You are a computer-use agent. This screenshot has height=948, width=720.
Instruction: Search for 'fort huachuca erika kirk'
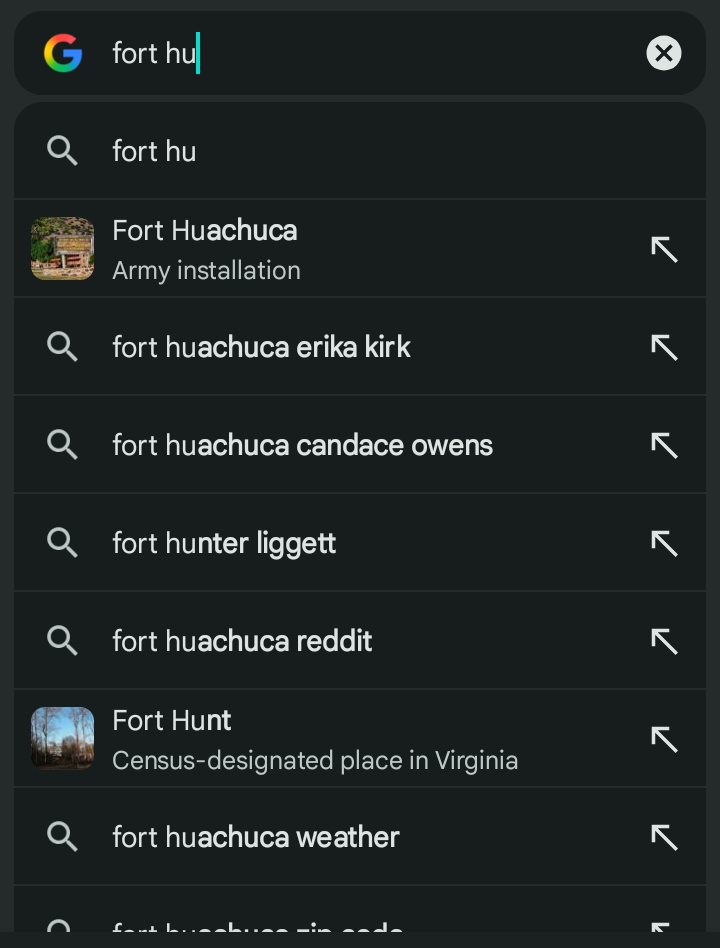pyautogui.click(x=261, y=347)
